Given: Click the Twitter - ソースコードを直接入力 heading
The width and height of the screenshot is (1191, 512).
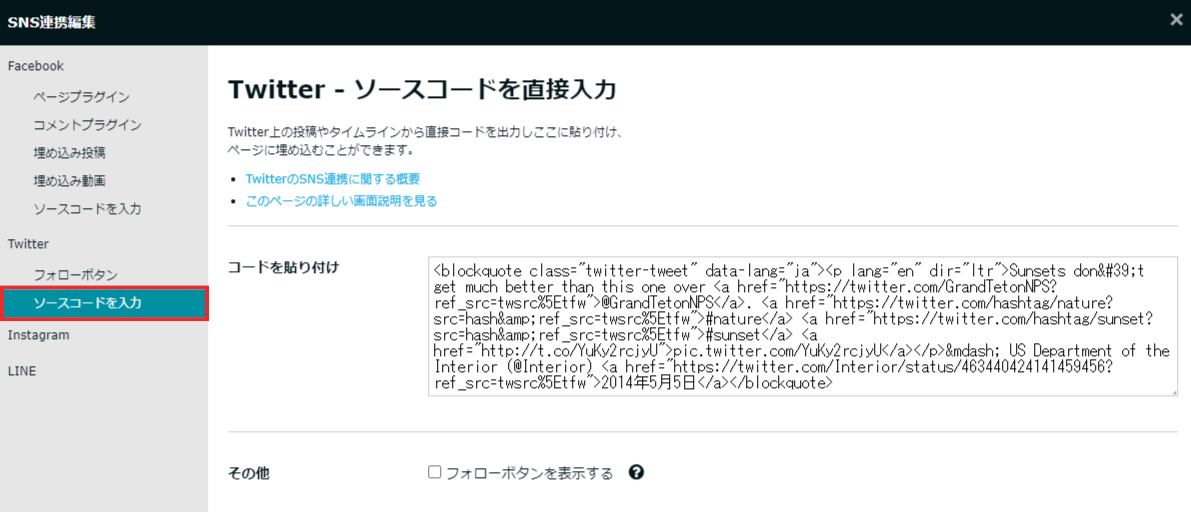Looking at the screenshot, I should pos(422,89).
